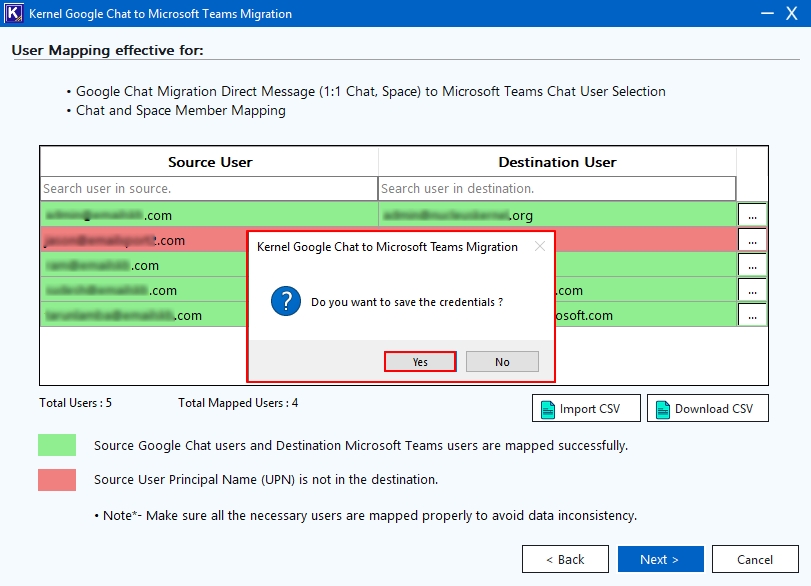Click the Total Mapped Users : 4 label
Screen dimensions: 811x586
238,403
